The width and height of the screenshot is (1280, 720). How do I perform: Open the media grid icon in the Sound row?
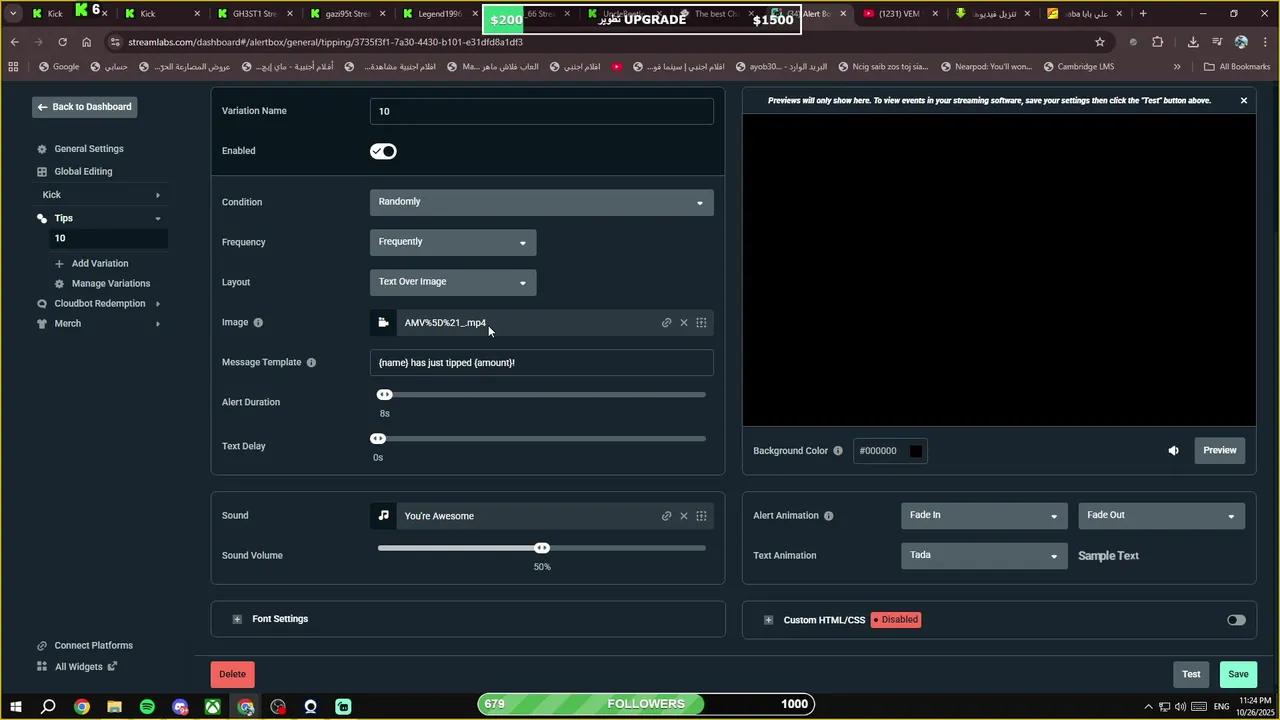pos(701,516)
